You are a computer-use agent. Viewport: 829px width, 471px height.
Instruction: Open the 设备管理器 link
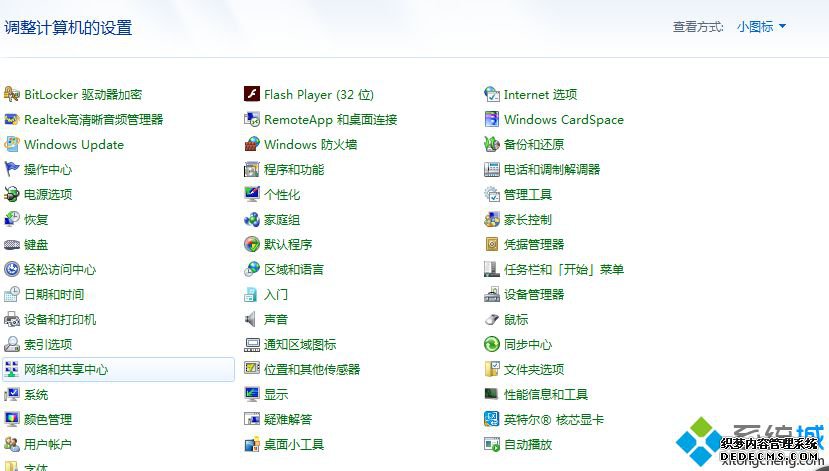click(x=534, y=294)
